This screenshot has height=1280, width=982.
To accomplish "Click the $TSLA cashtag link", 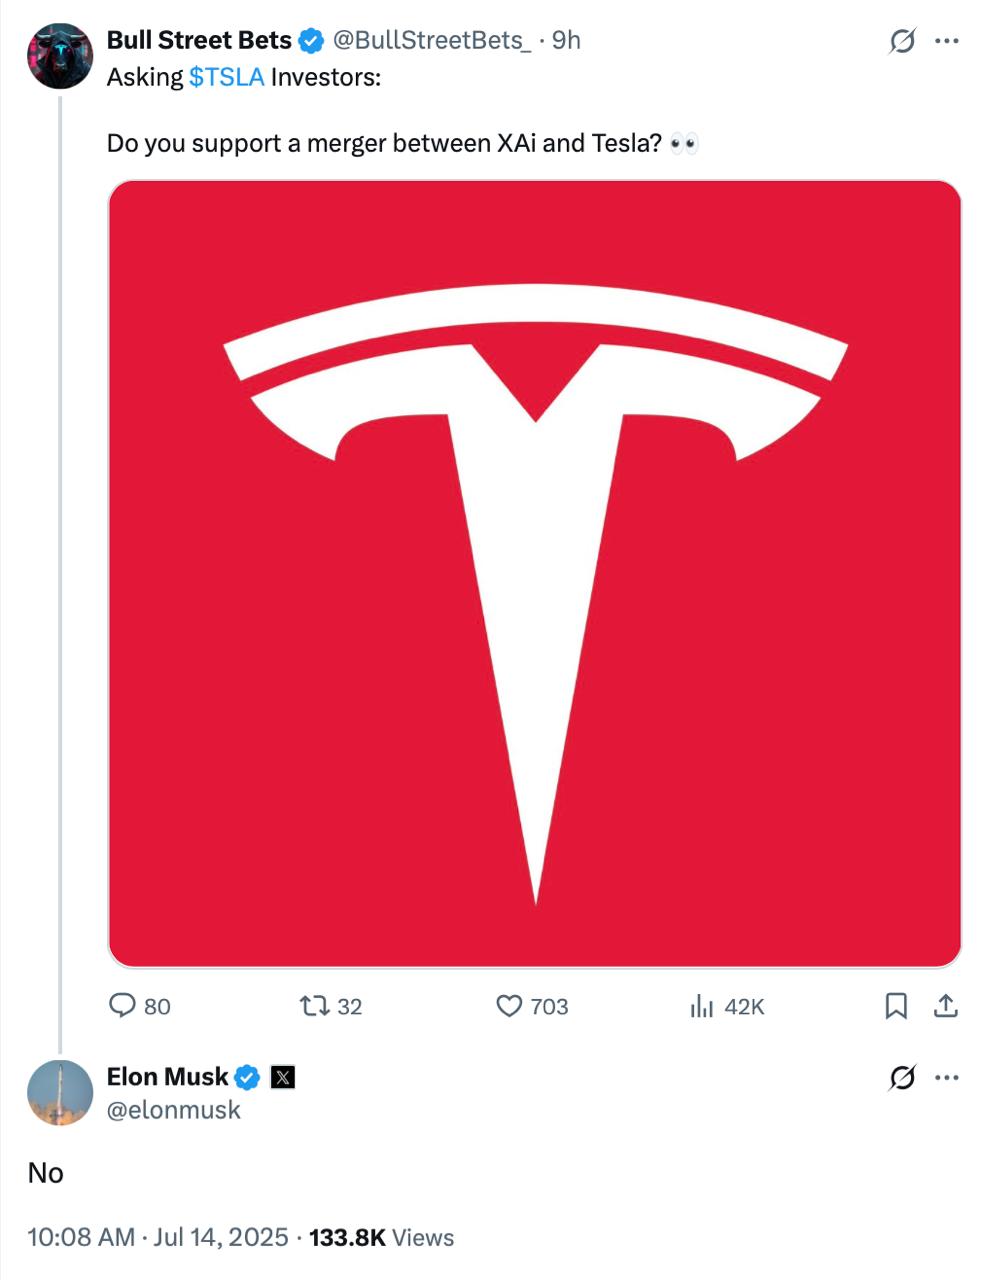I will [226, 77].
